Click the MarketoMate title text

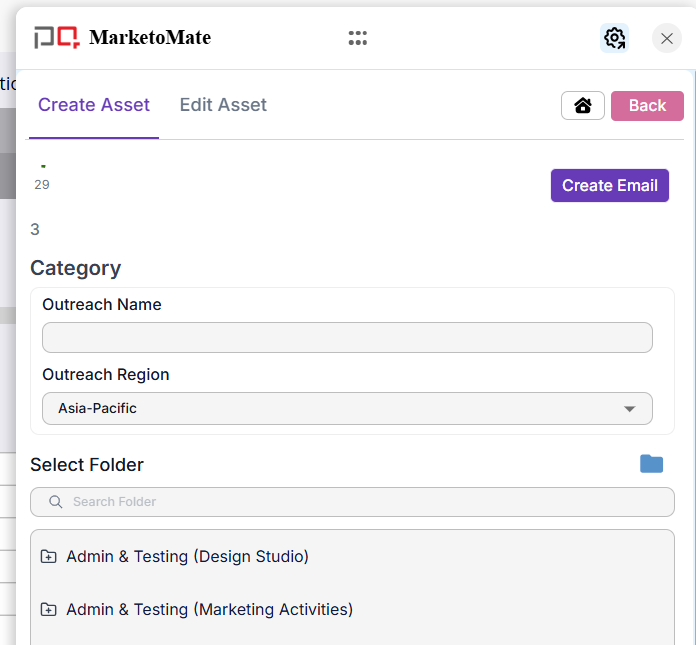[150, 38]
